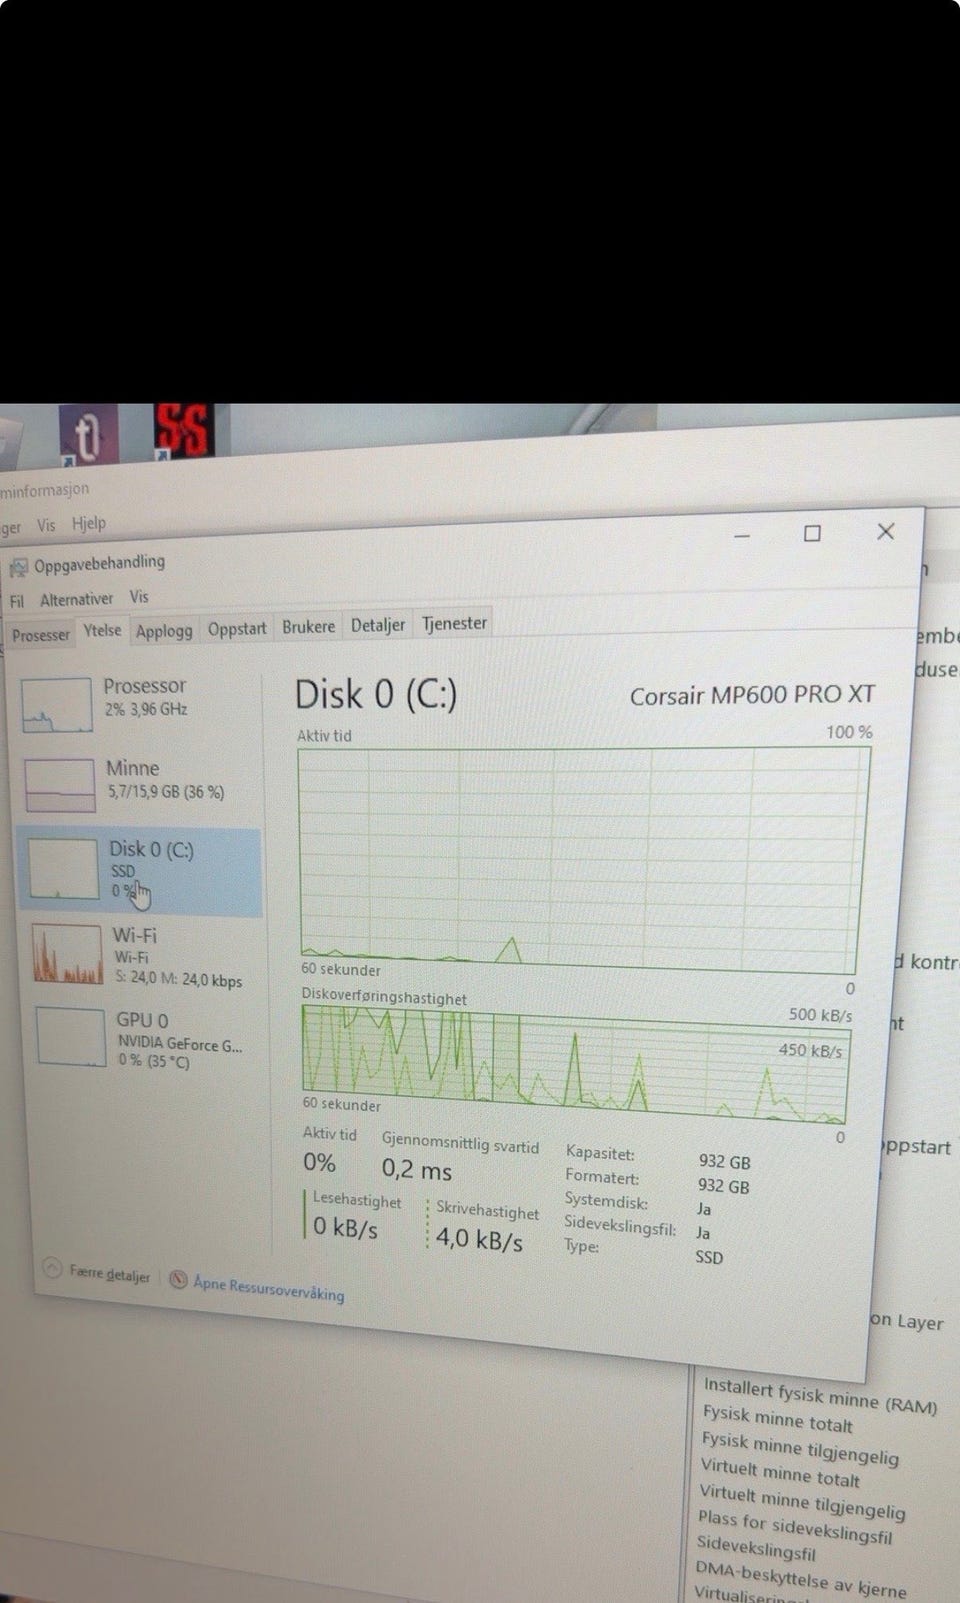Click the '0,2 ms' response time value
960x1603 pixels.
[x=417, y=1170]
